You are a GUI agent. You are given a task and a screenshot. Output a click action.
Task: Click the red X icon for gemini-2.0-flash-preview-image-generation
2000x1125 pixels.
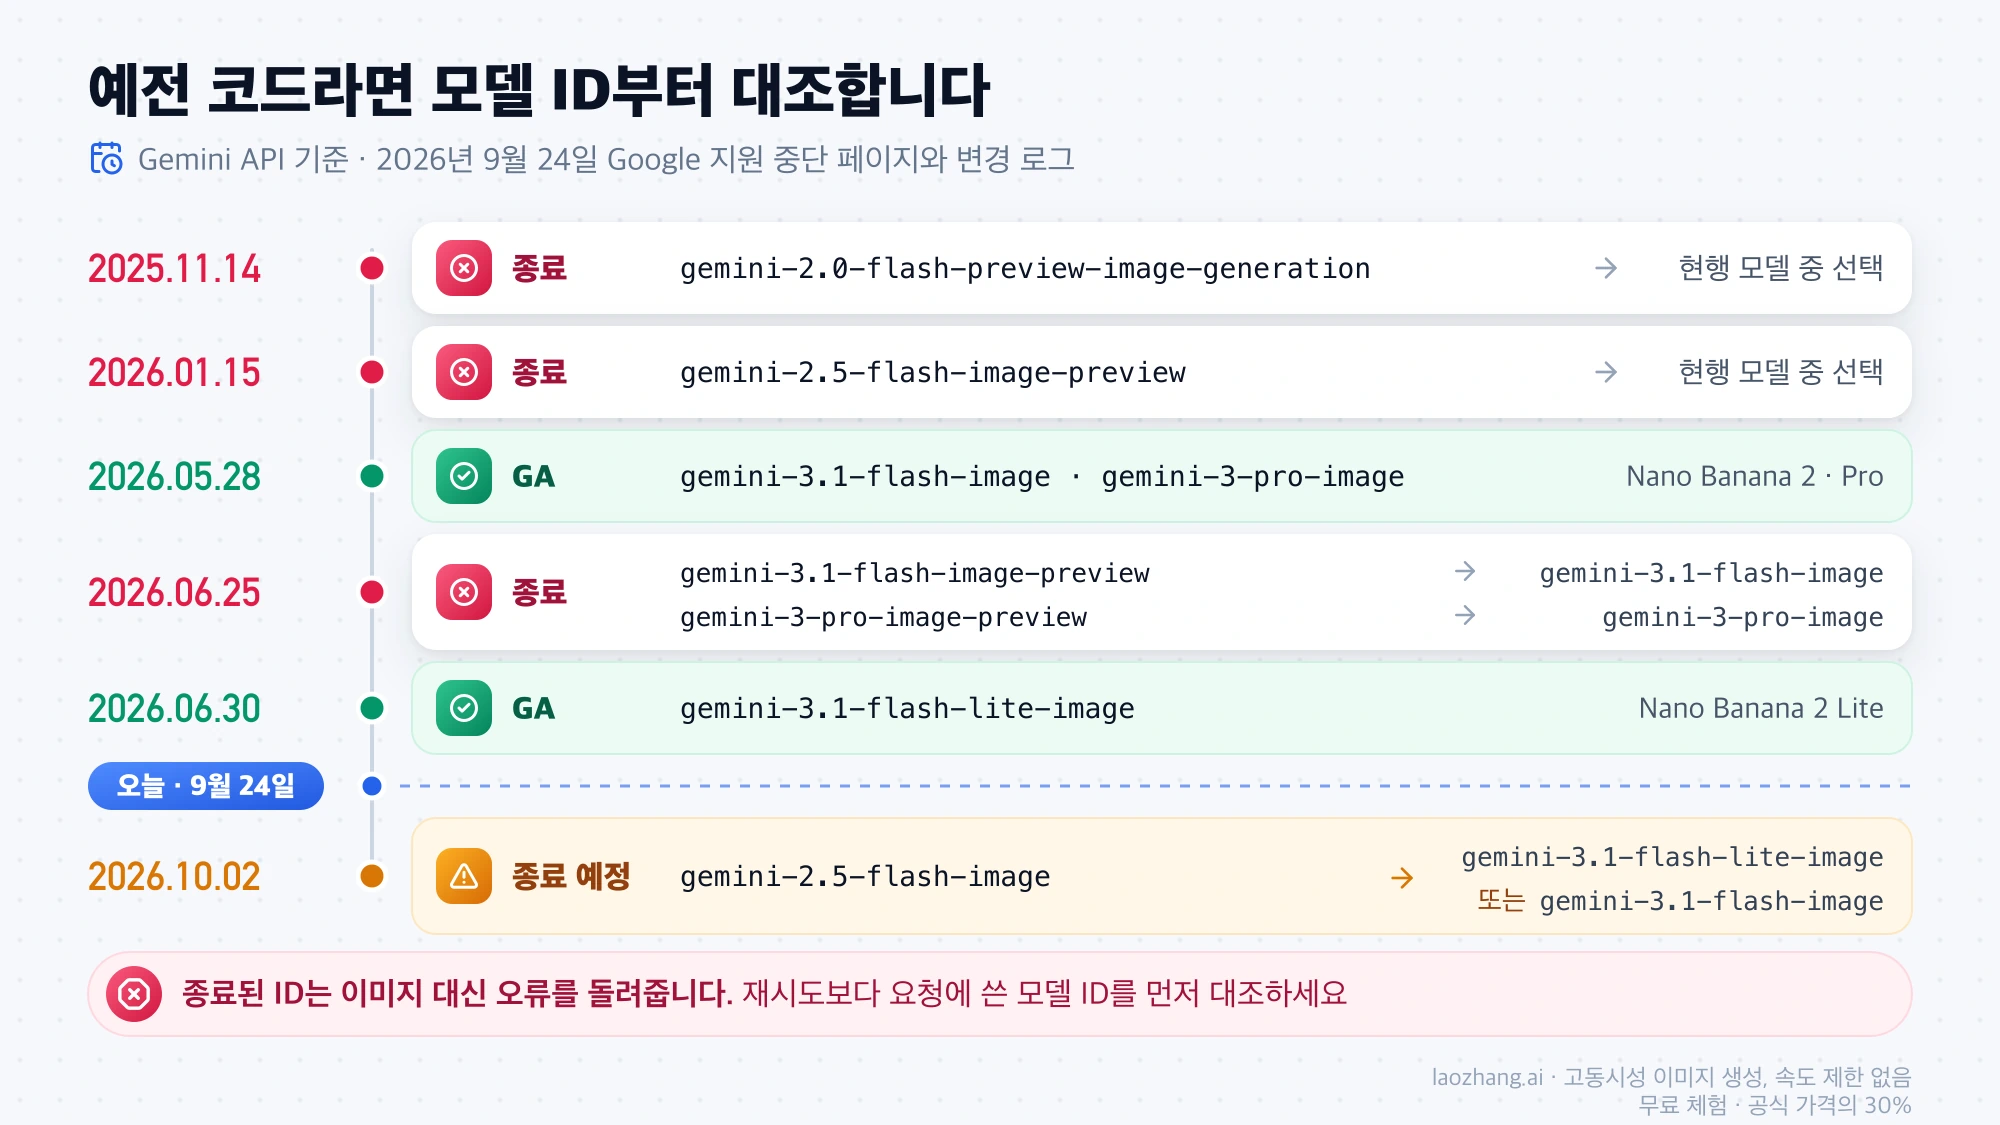[464, 268]
